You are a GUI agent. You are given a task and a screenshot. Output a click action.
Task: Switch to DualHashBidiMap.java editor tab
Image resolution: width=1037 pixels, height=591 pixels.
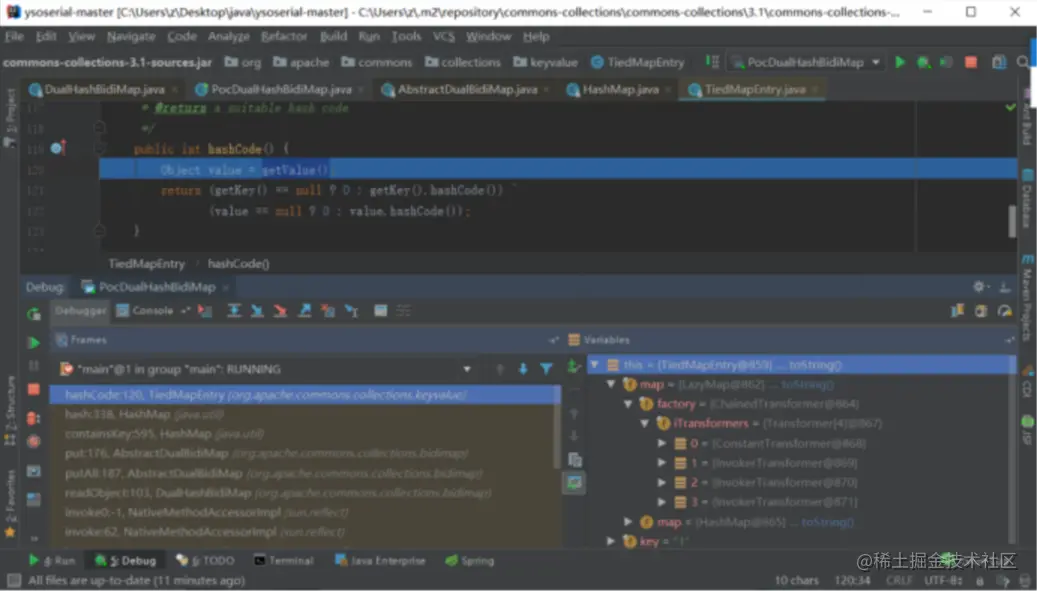tap(104, 89)
